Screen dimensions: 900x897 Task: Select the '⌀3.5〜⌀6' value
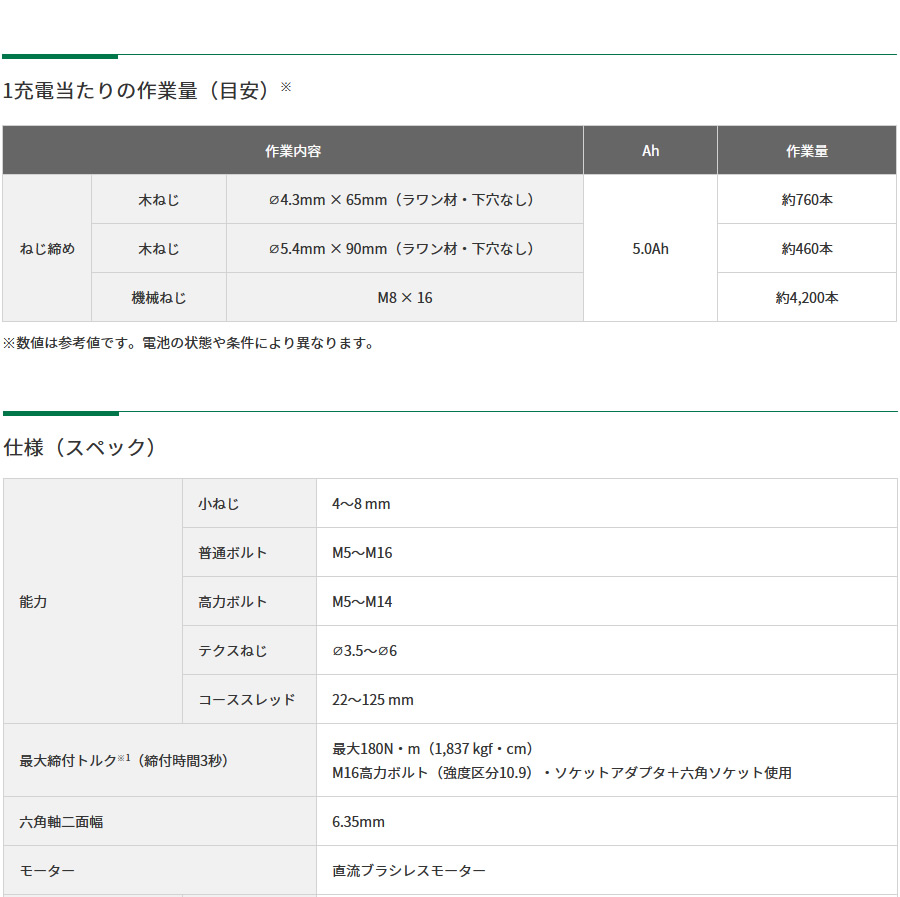[364, 650]
